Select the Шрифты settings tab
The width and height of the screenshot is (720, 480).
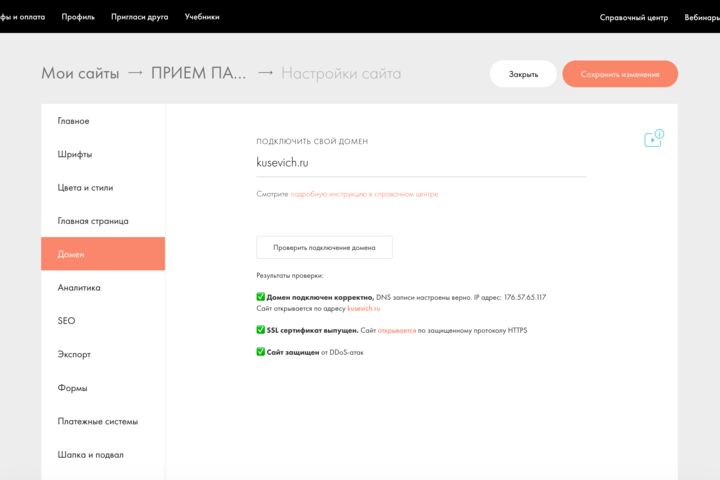point(103,154)
